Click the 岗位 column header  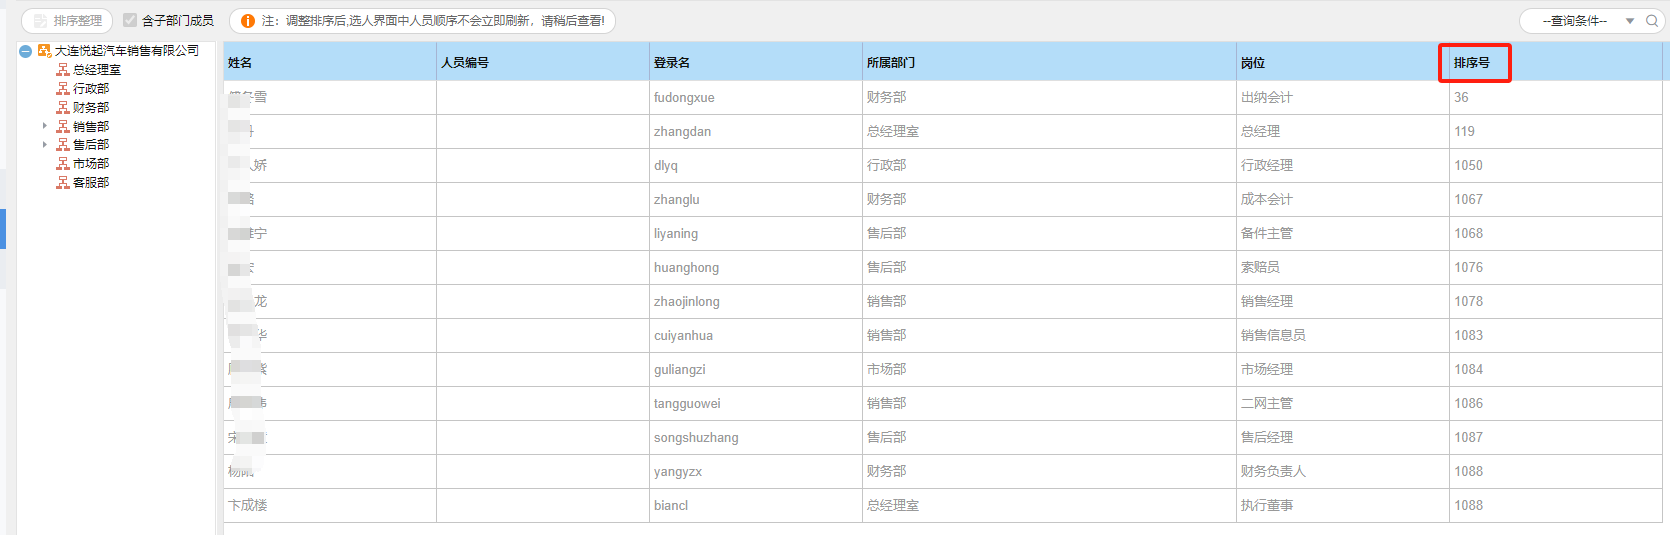1253,63
